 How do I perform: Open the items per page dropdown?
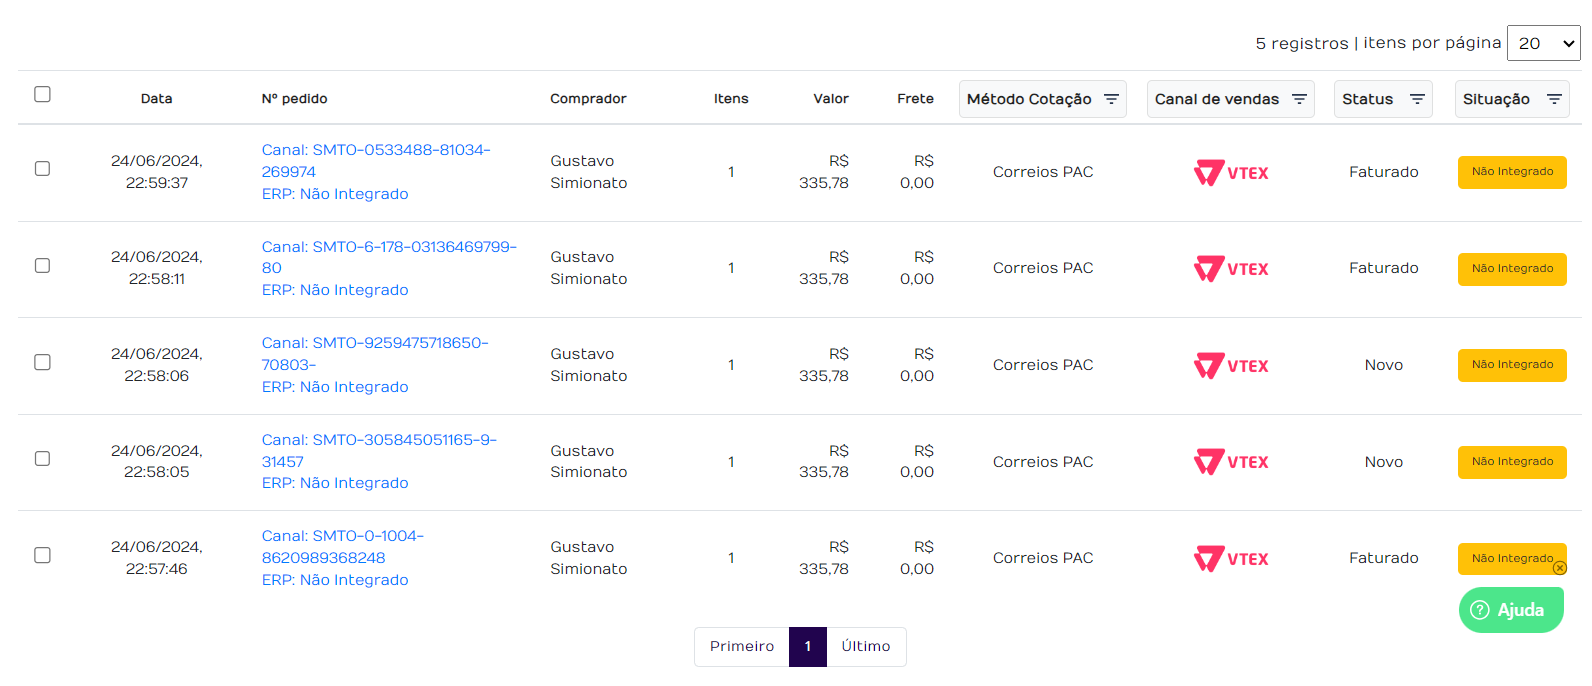[x=1543, y=43]
